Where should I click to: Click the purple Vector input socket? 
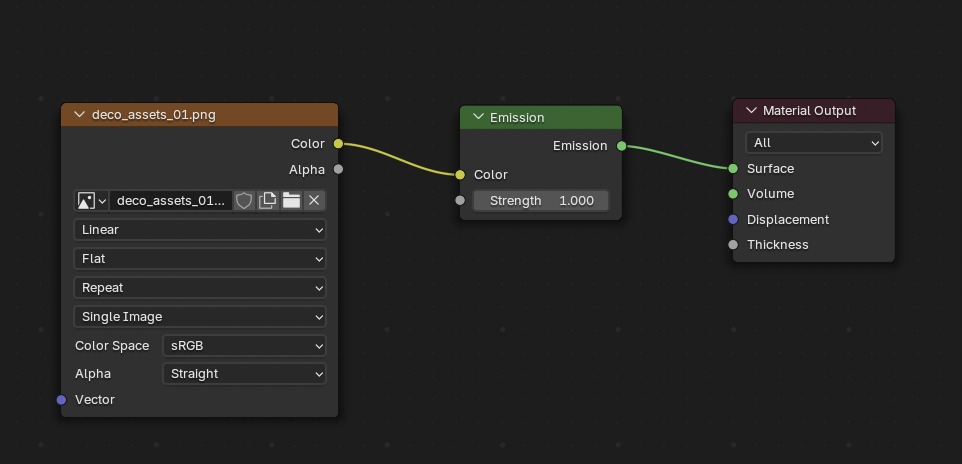62,400
